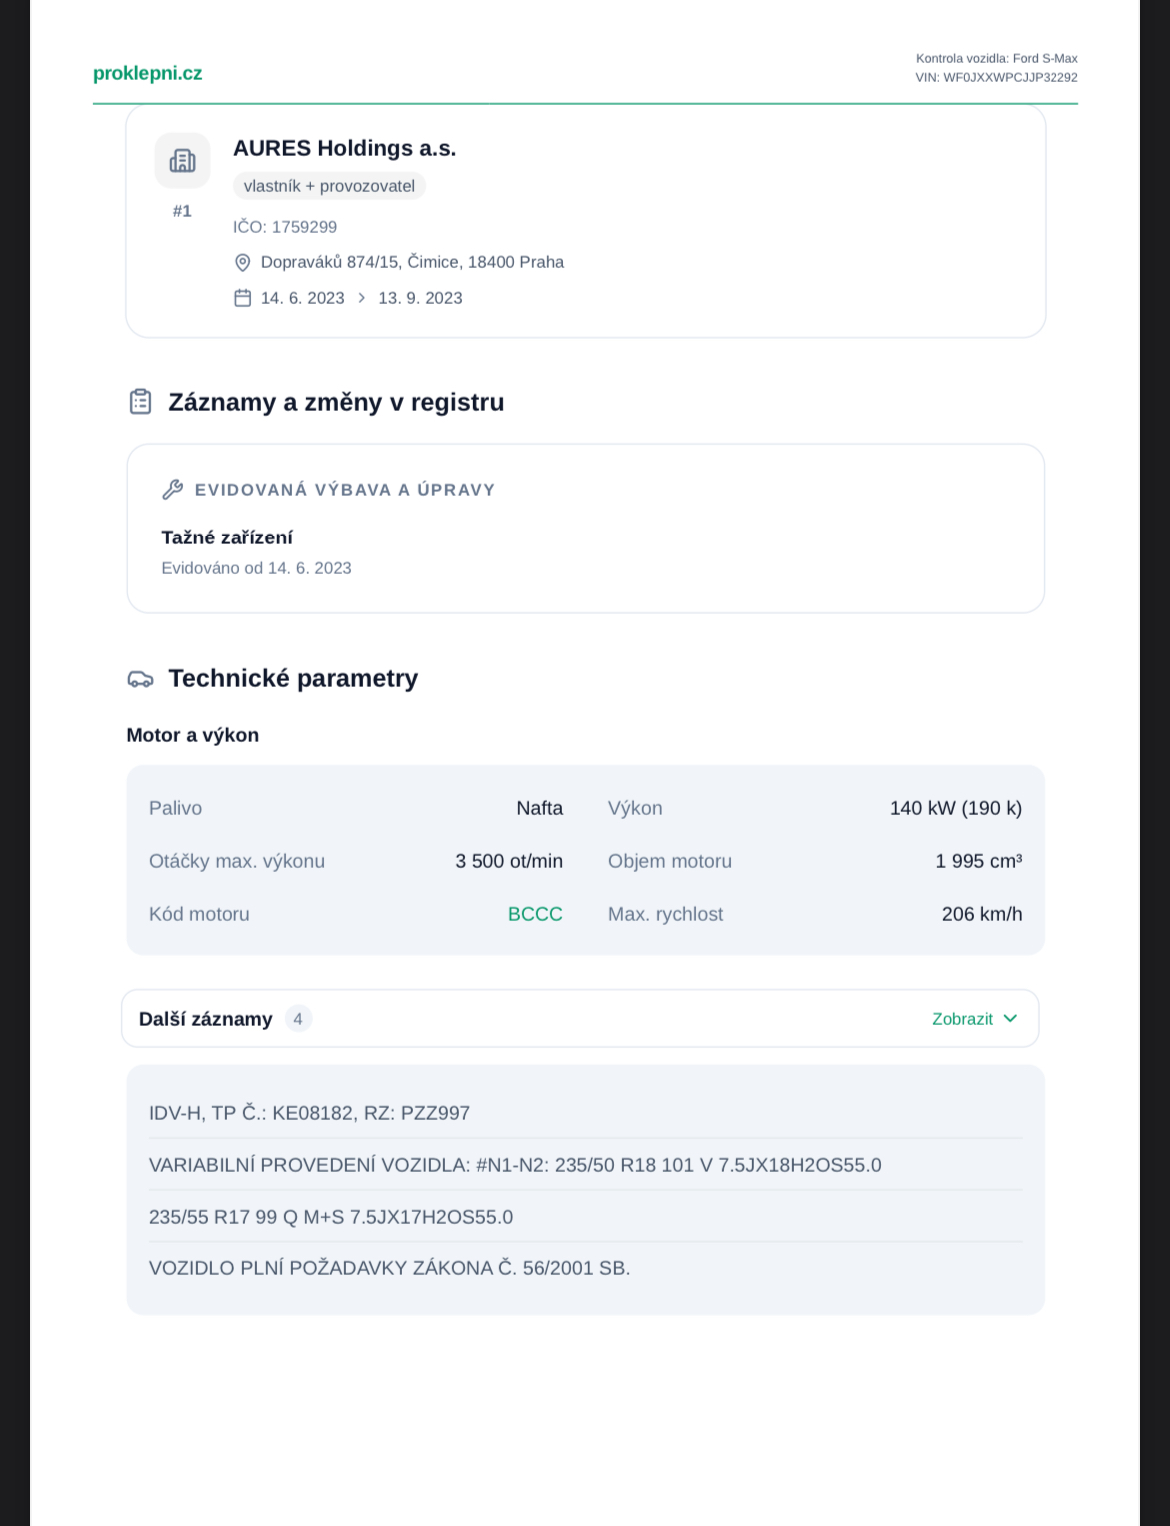Click the wrench icon for Evidovaná výbava
This screenshot has width=1170, height=1526.
click(x=172, y=489)
